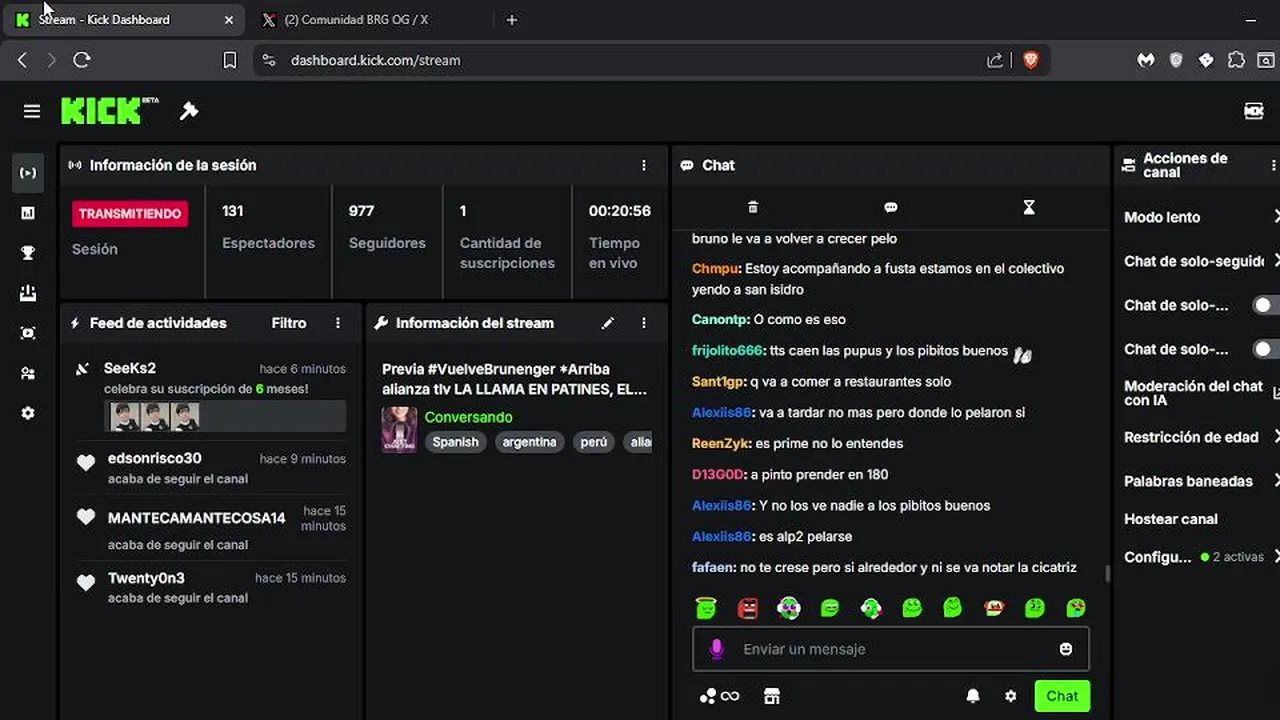Click the Conversando category thumbnail image
Viewport: 1280px width, 720px height.
click(399, 429)
